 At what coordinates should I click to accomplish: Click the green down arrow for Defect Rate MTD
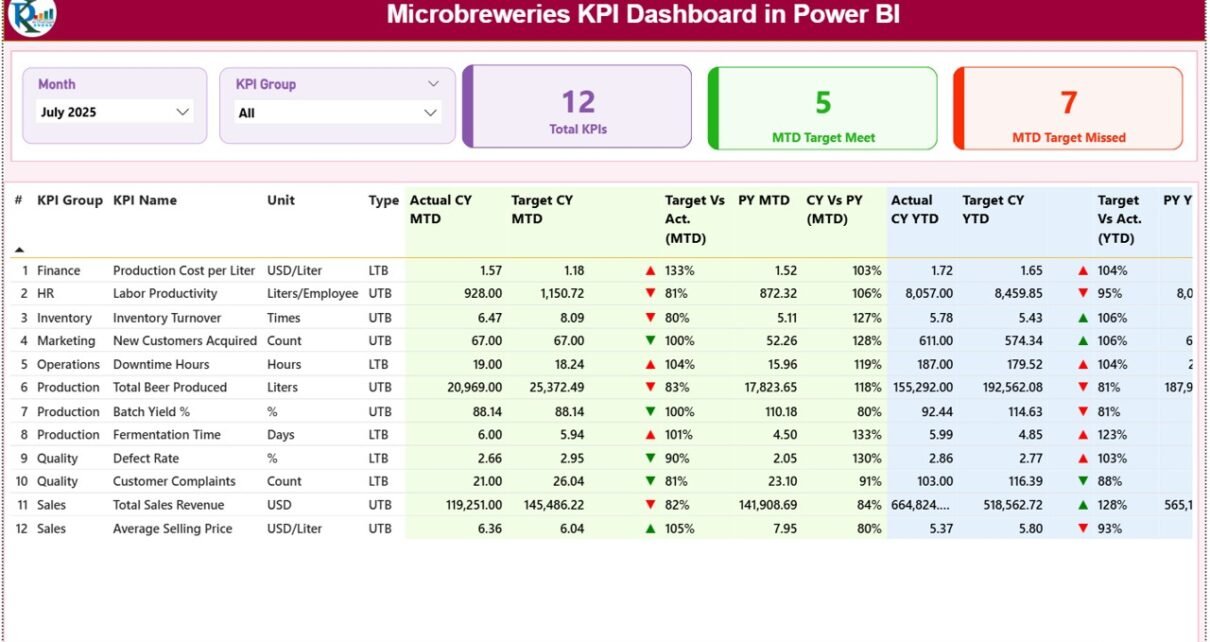(651, 458)
